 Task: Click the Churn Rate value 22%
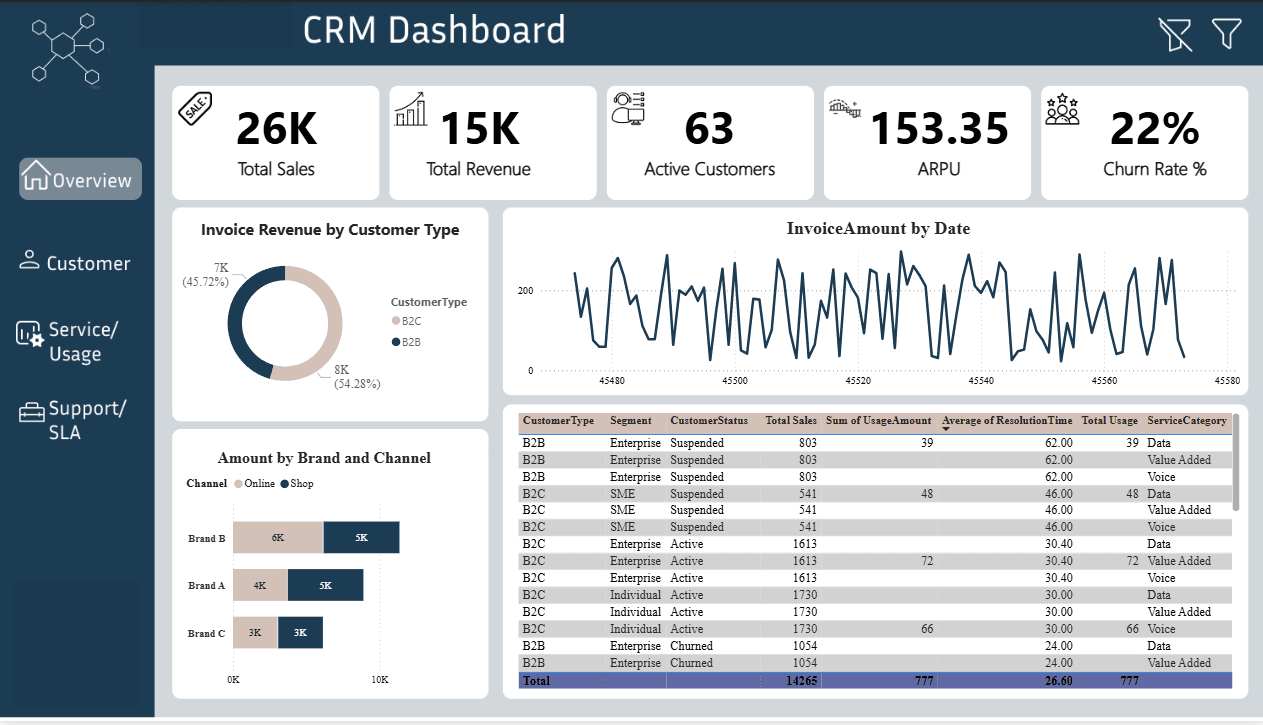pos(1154,129)
